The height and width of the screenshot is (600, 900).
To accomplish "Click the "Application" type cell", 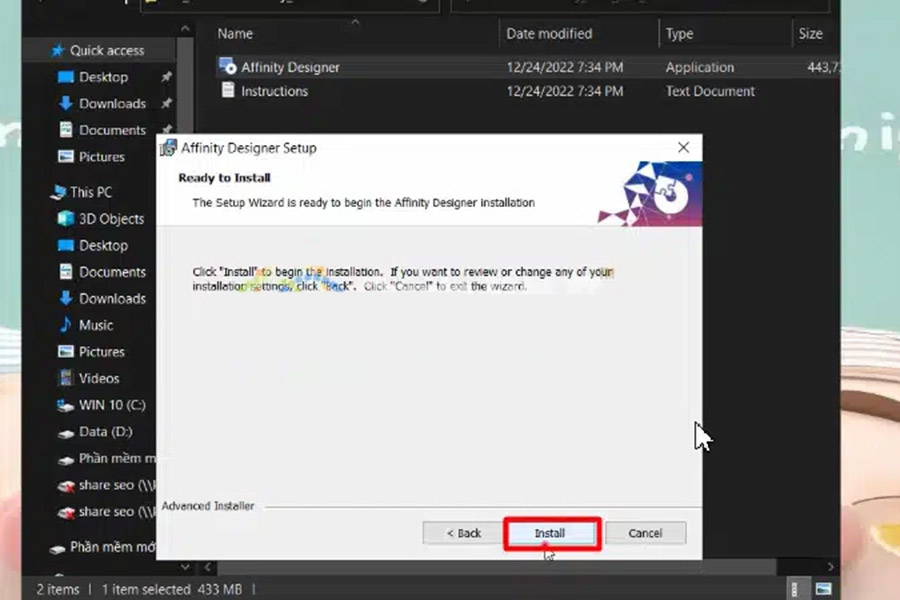I will [x=700, y=67].
